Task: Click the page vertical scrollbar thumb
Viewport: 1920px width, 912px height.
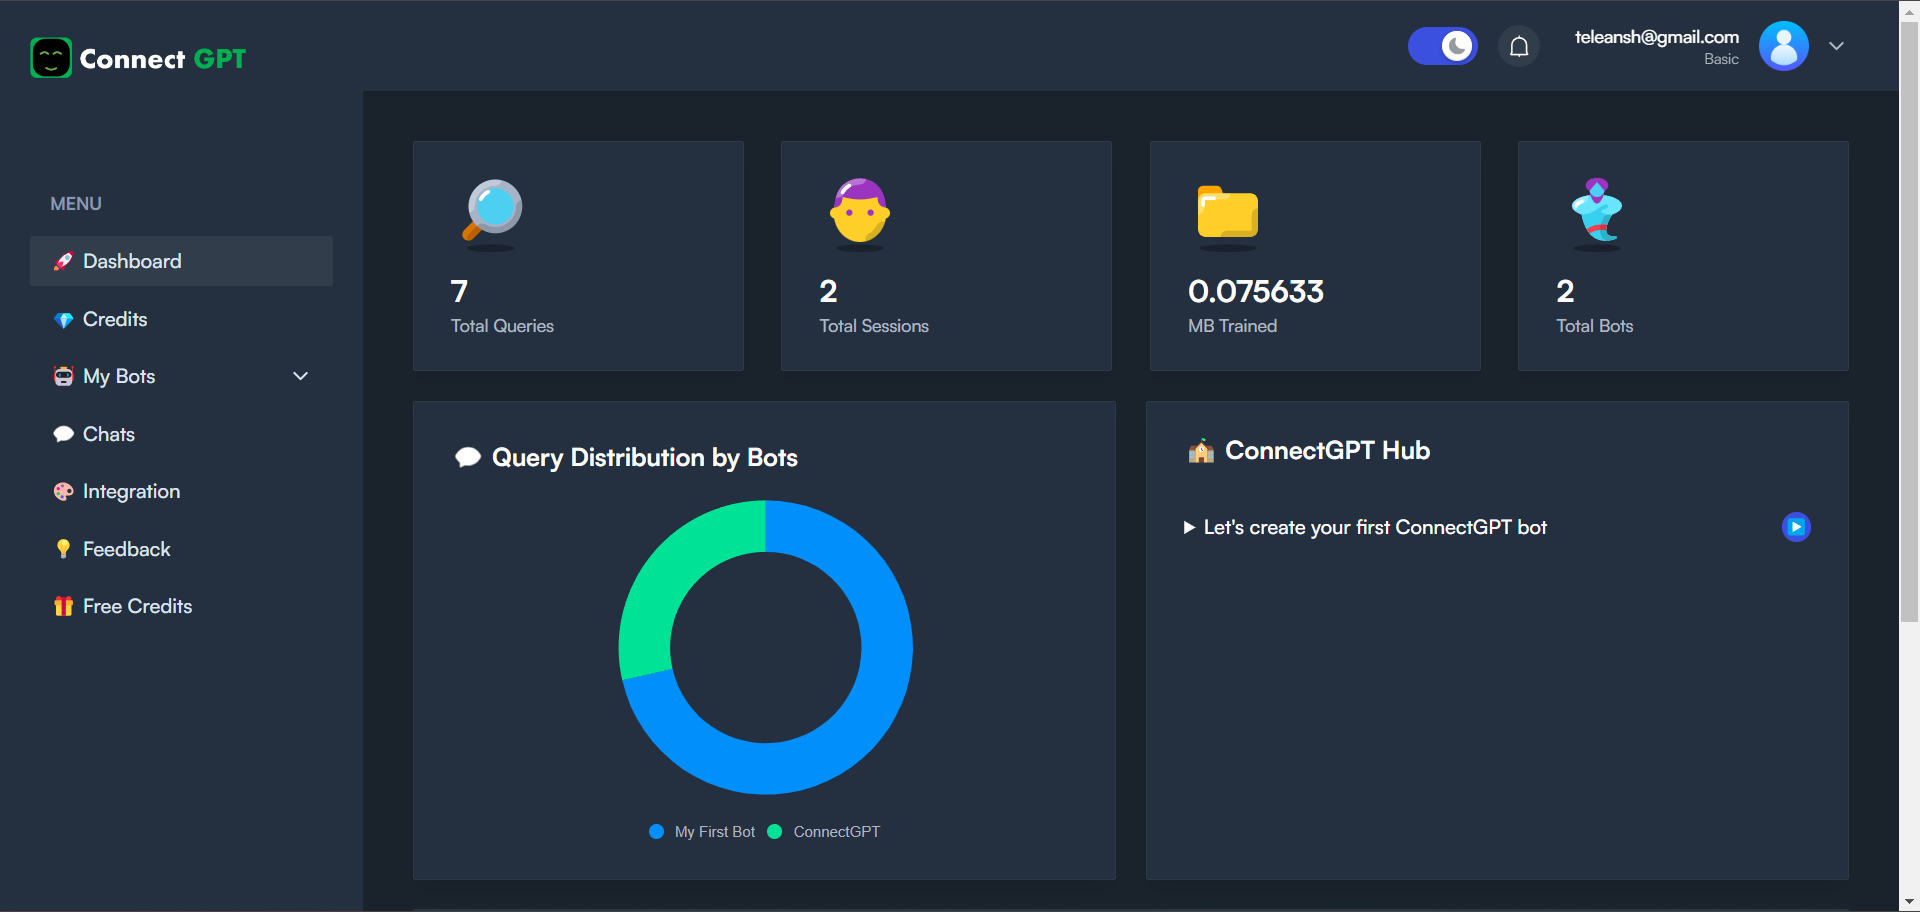Action: pos(1909,322)
